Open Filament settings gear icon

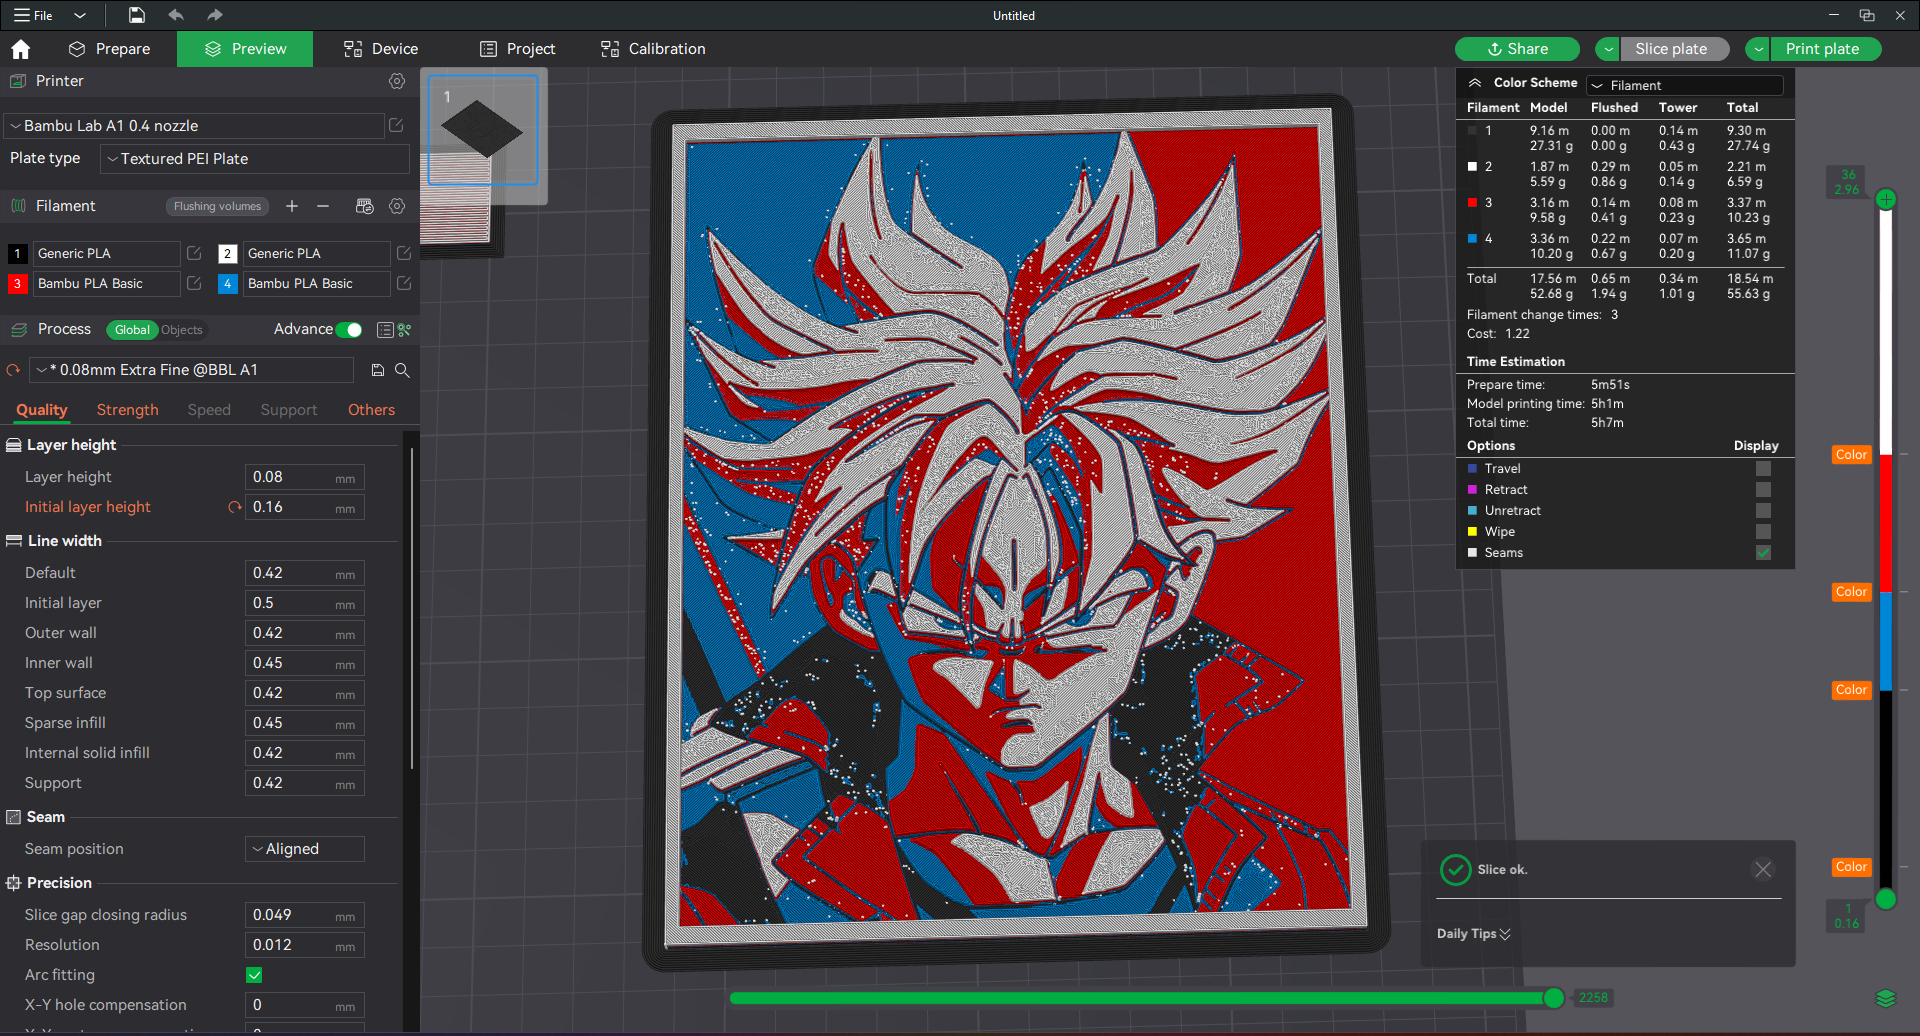[x=397, y=206]
